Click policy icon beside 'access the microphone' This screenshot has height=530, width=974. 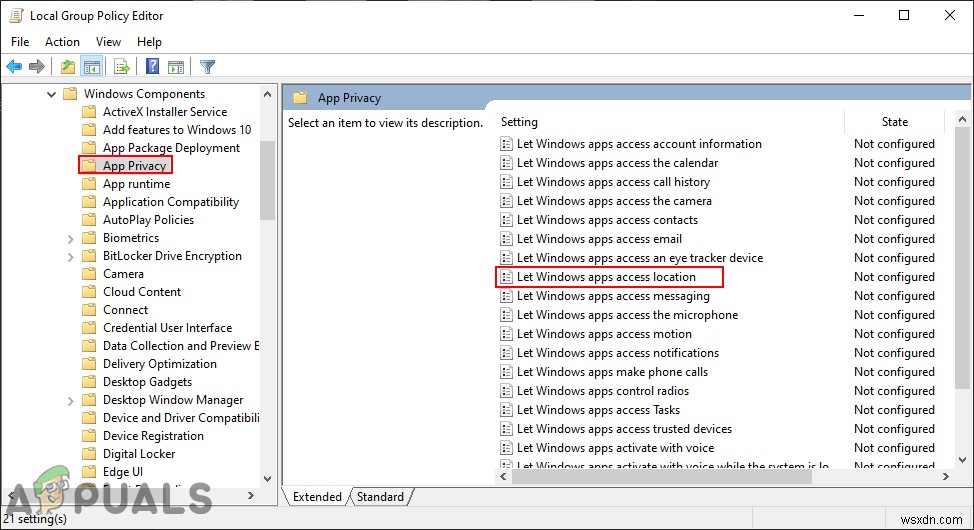click(x=506, y=315)
